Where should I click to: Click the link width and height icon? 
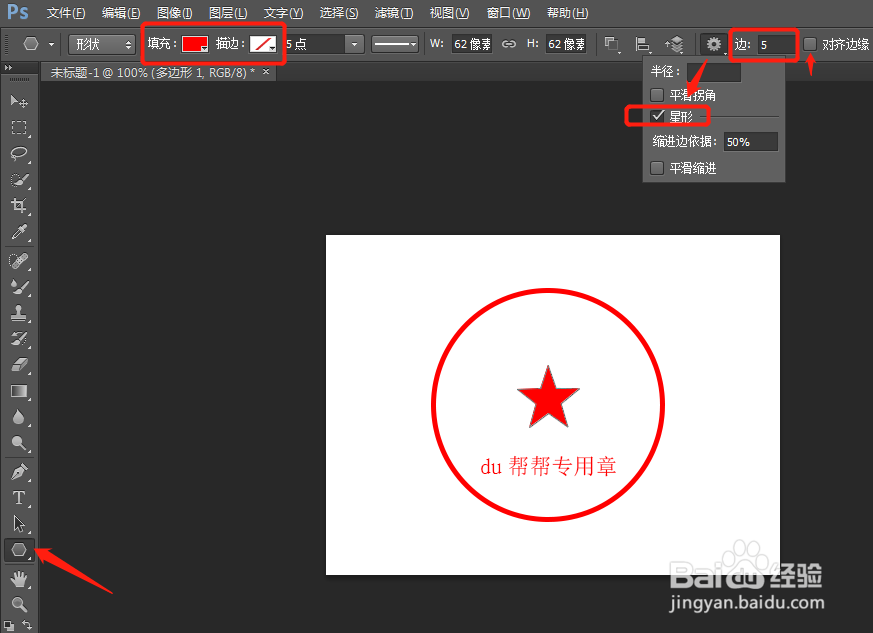[x=508, y=44]
